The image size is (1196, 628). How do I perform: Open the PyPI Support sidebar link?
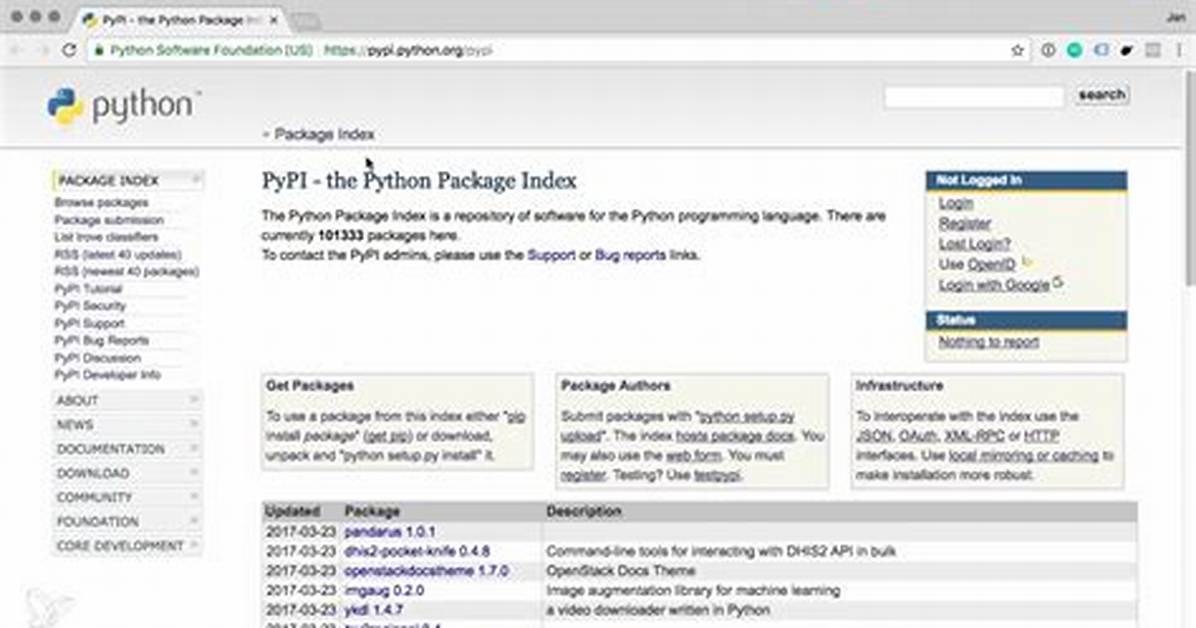[x=89, y=324]
